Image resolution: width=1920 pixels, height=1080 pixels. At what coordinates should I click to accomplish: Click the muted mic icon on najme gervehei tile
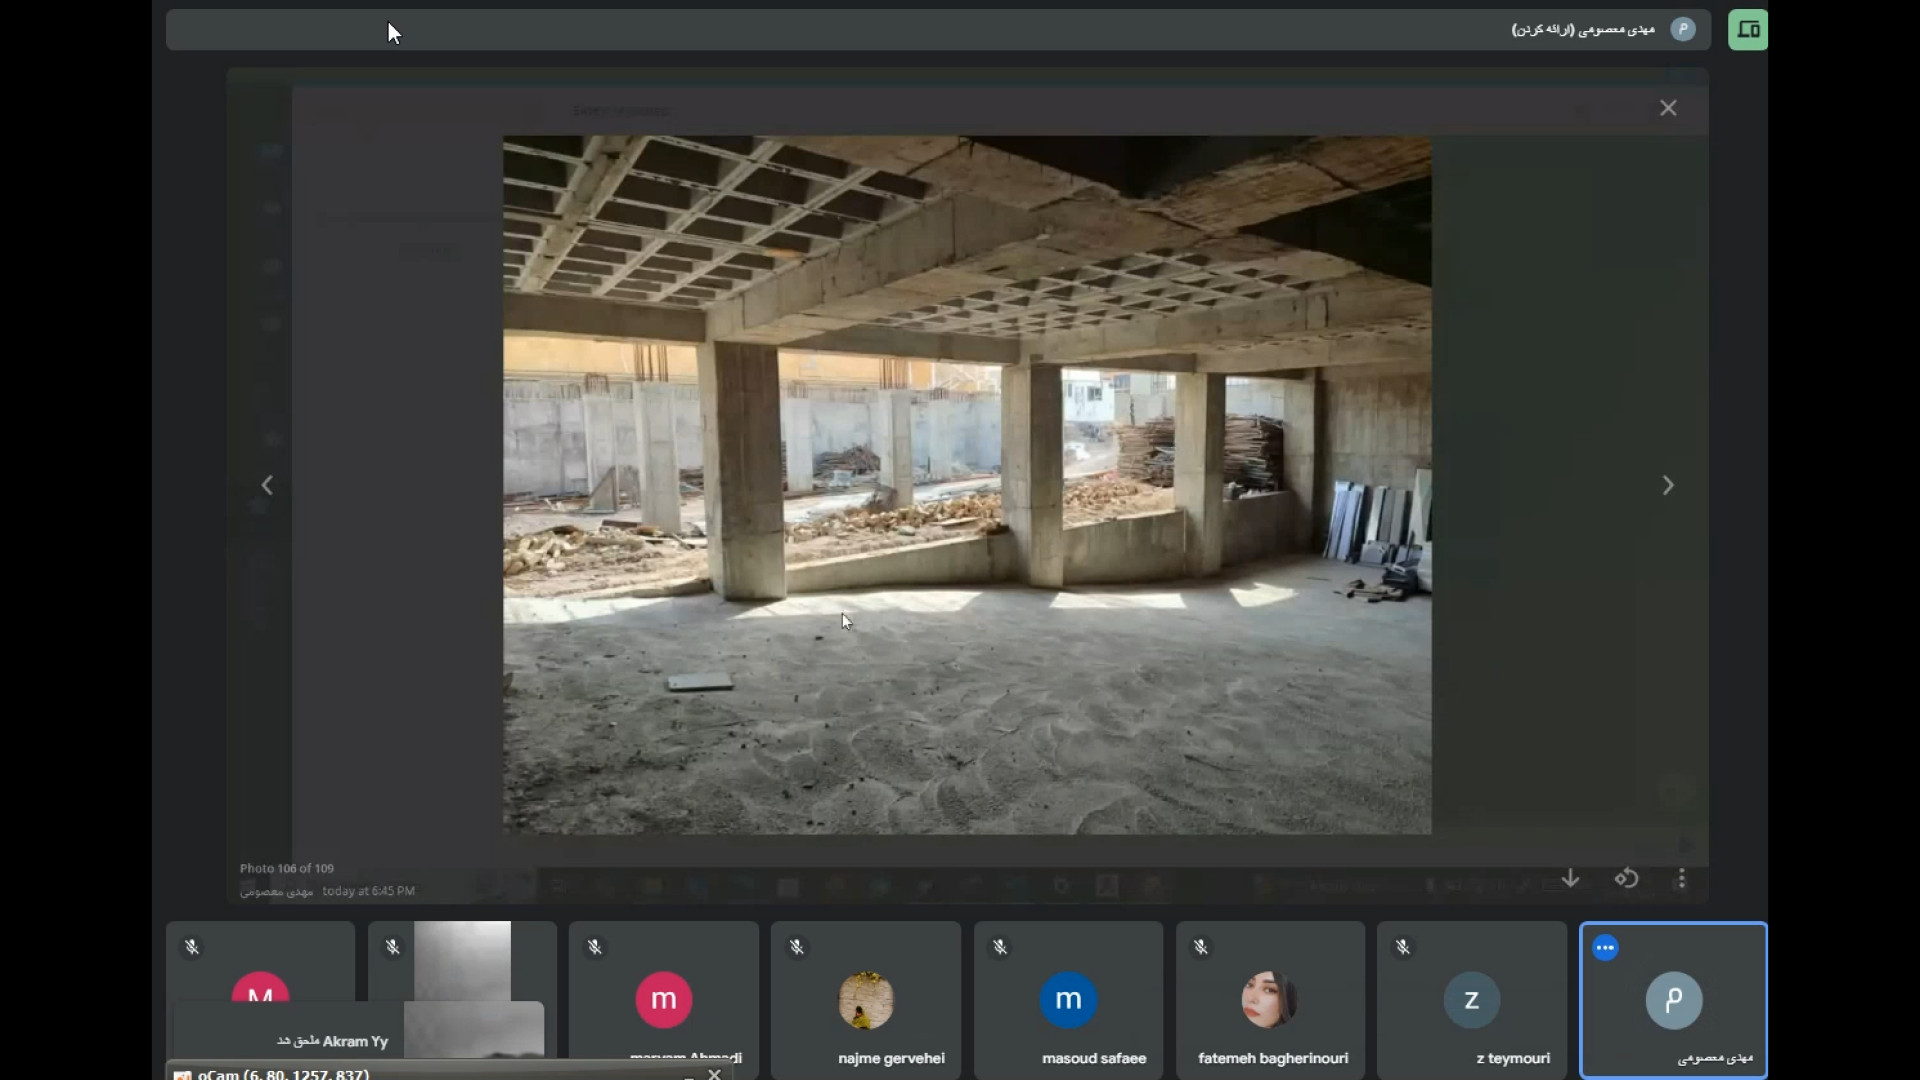coord(797,946)
